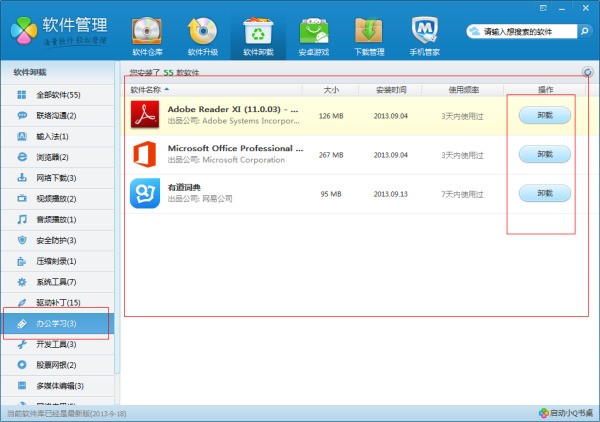600x422 pixels.
Task: Uninstall Adobe Reader XI with 卸载 button
Action: coord(544,115)
